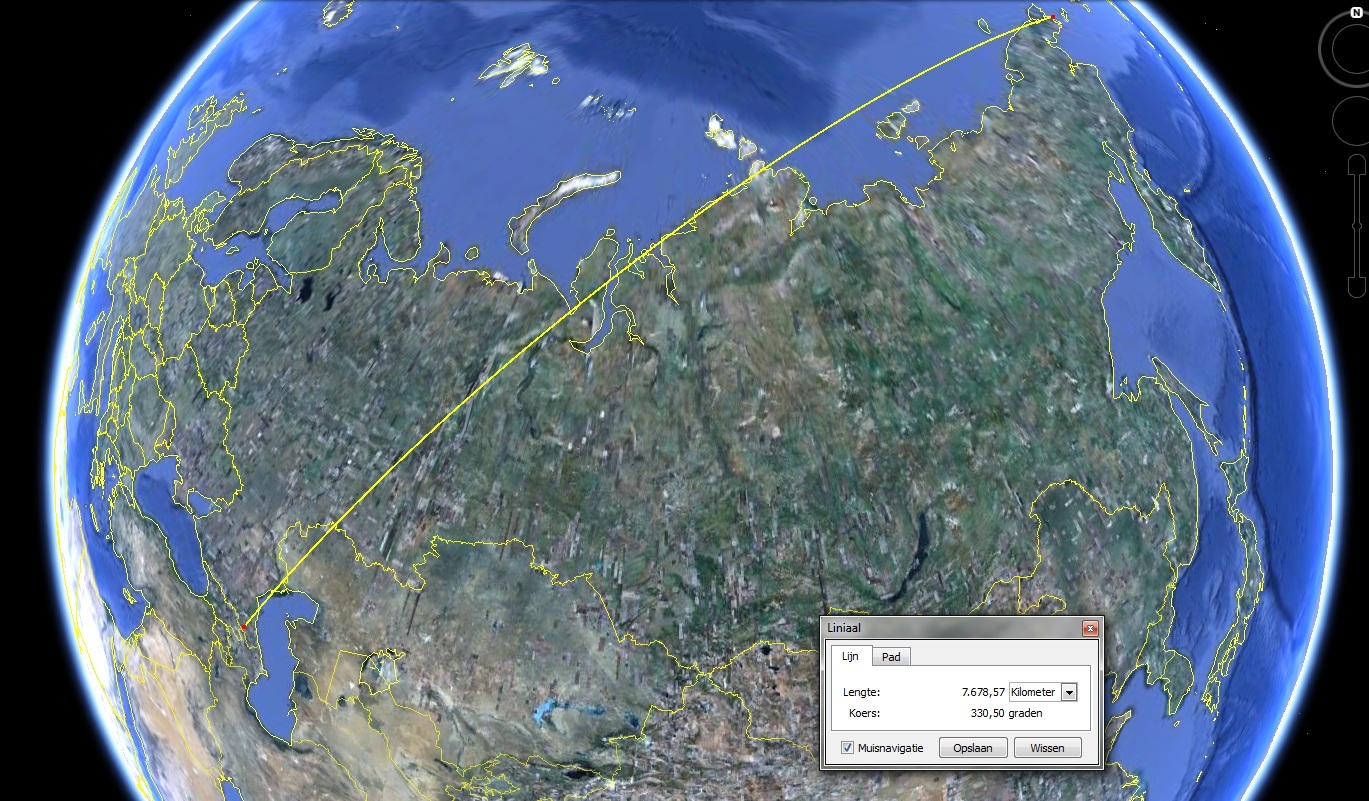Click the move joystick circle below the compass
The height and width of the screenshot is (801, 1369).
tap(1352, 120)
